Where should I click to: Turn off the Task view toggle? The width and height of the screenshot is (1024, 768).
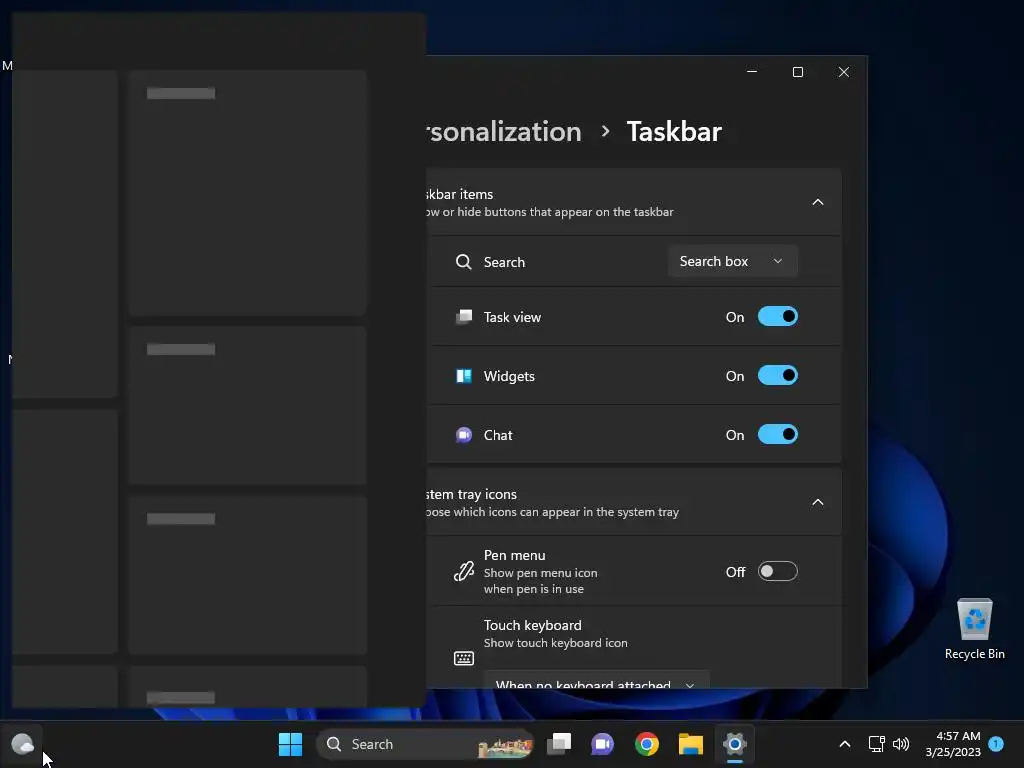(778, 317)
